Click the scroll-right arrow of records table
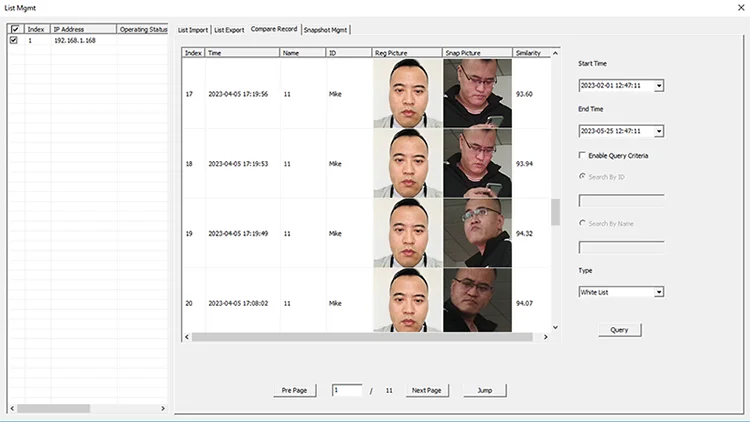Image resolution: width=750 pixels, height=422 pixels. tap(545, 337)
